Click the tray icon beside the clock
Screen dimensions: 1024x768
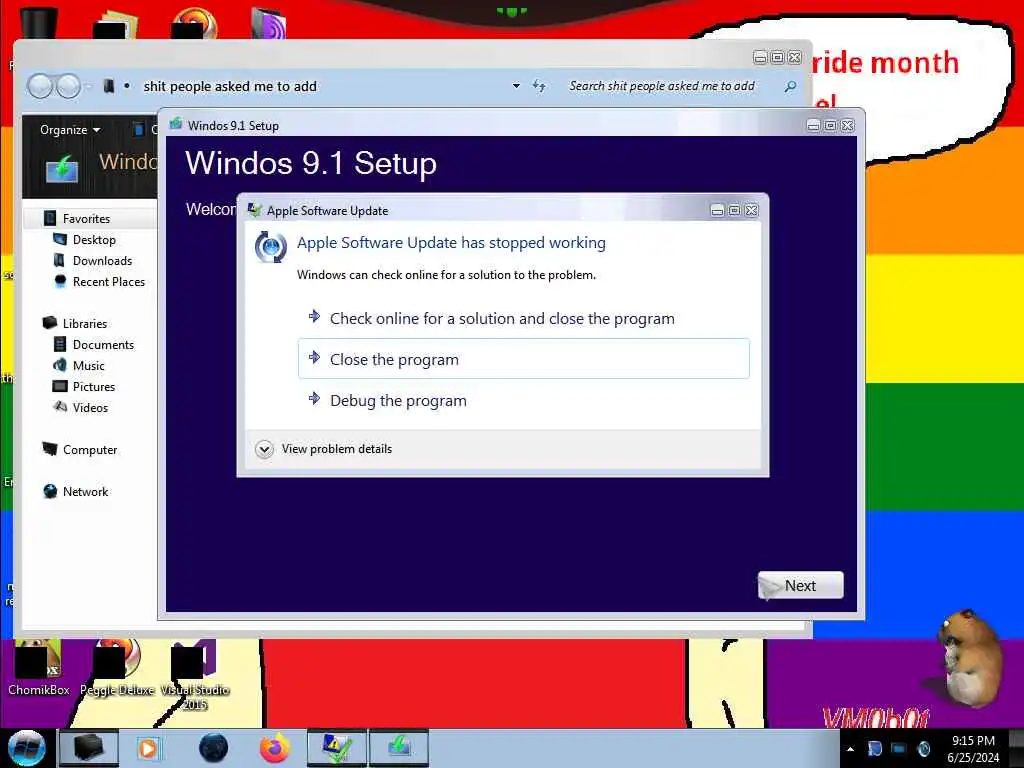pyautogui.click(x=923, y=749)
